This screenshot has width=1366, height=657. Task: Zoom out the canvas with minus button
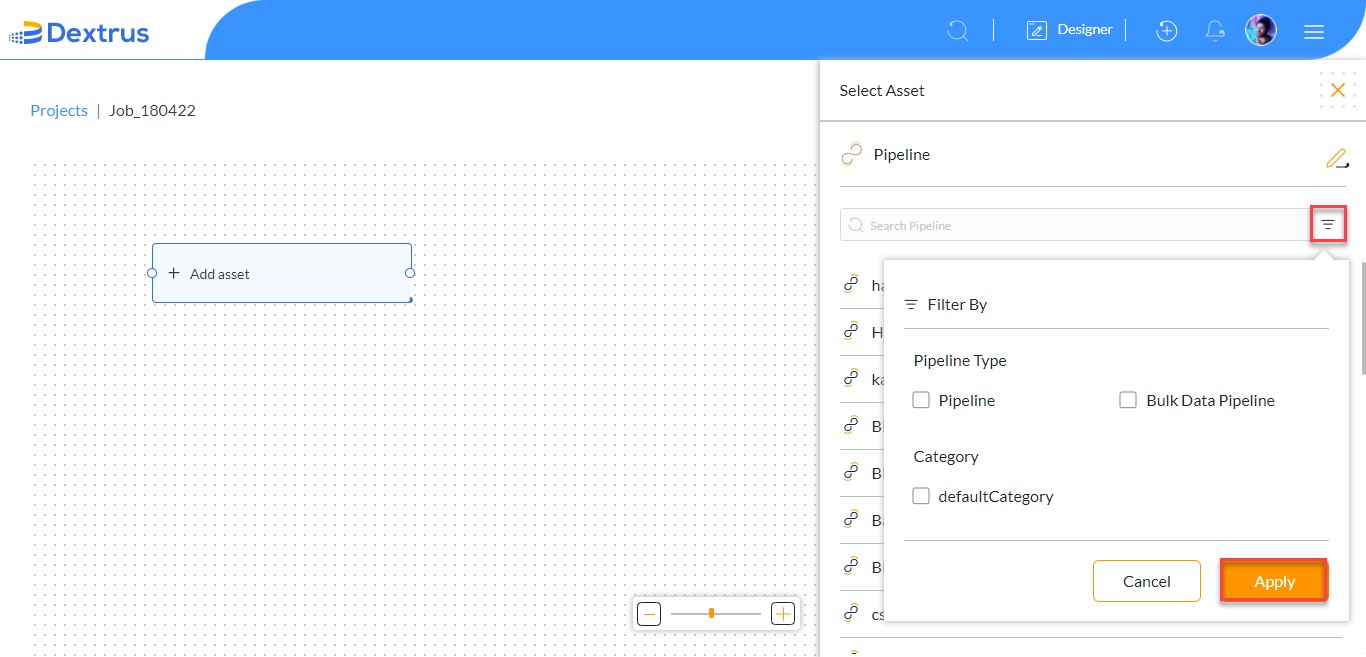tap(649, 614)
